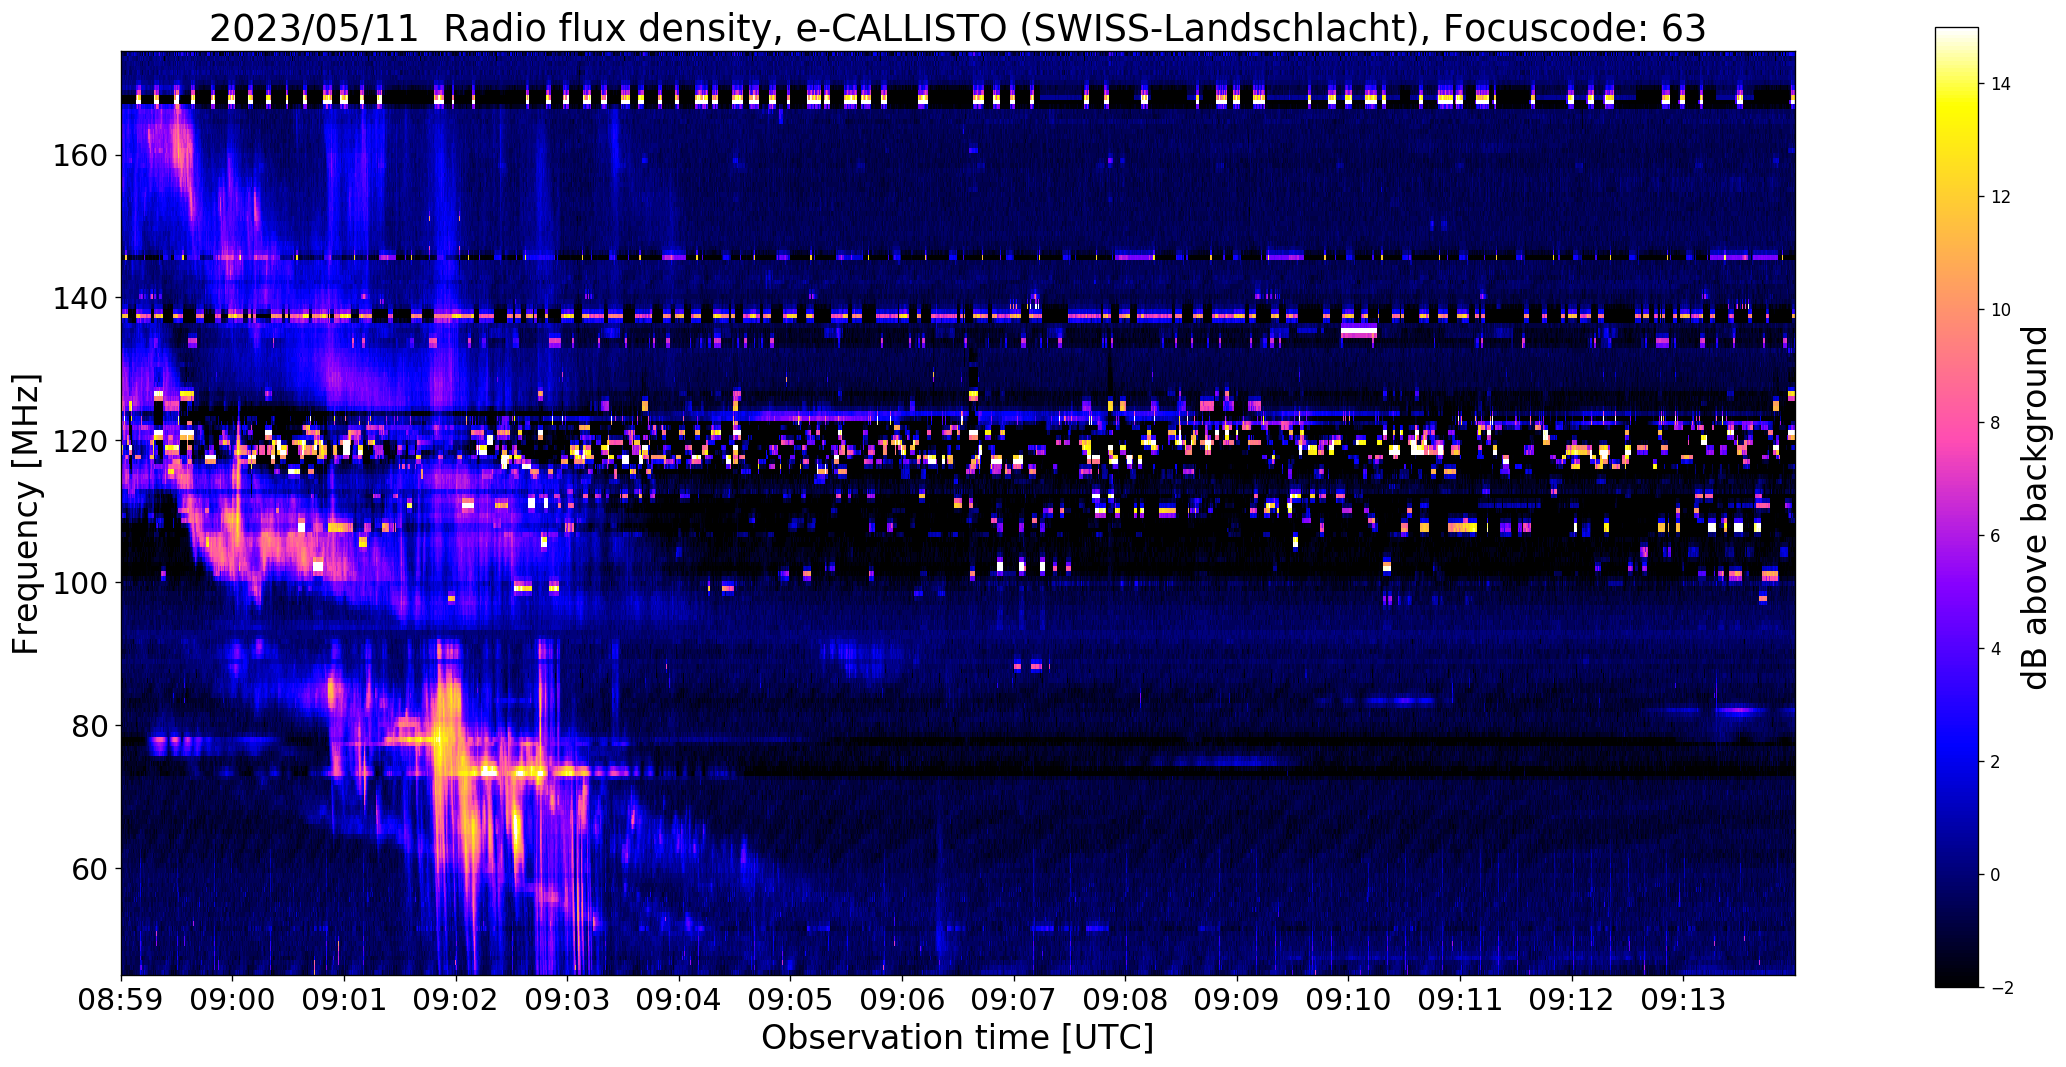
Task: Click the 09:12 time tick label
Action: click(x=1572, y=1001)
